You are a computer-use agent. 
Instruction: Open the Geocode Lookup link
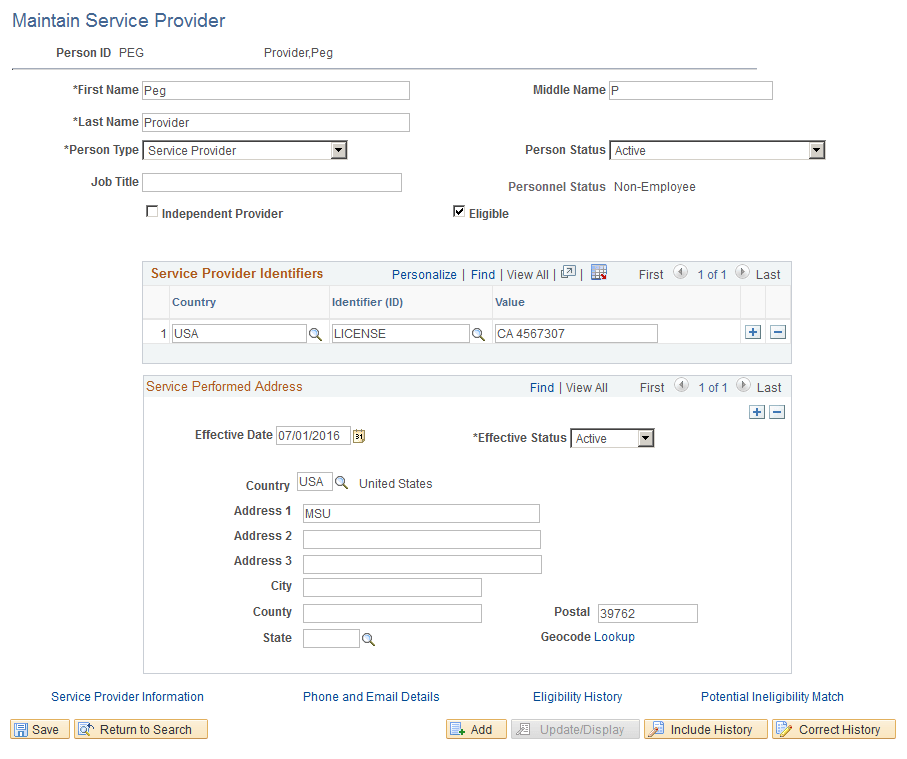click(x=614, y=637)
